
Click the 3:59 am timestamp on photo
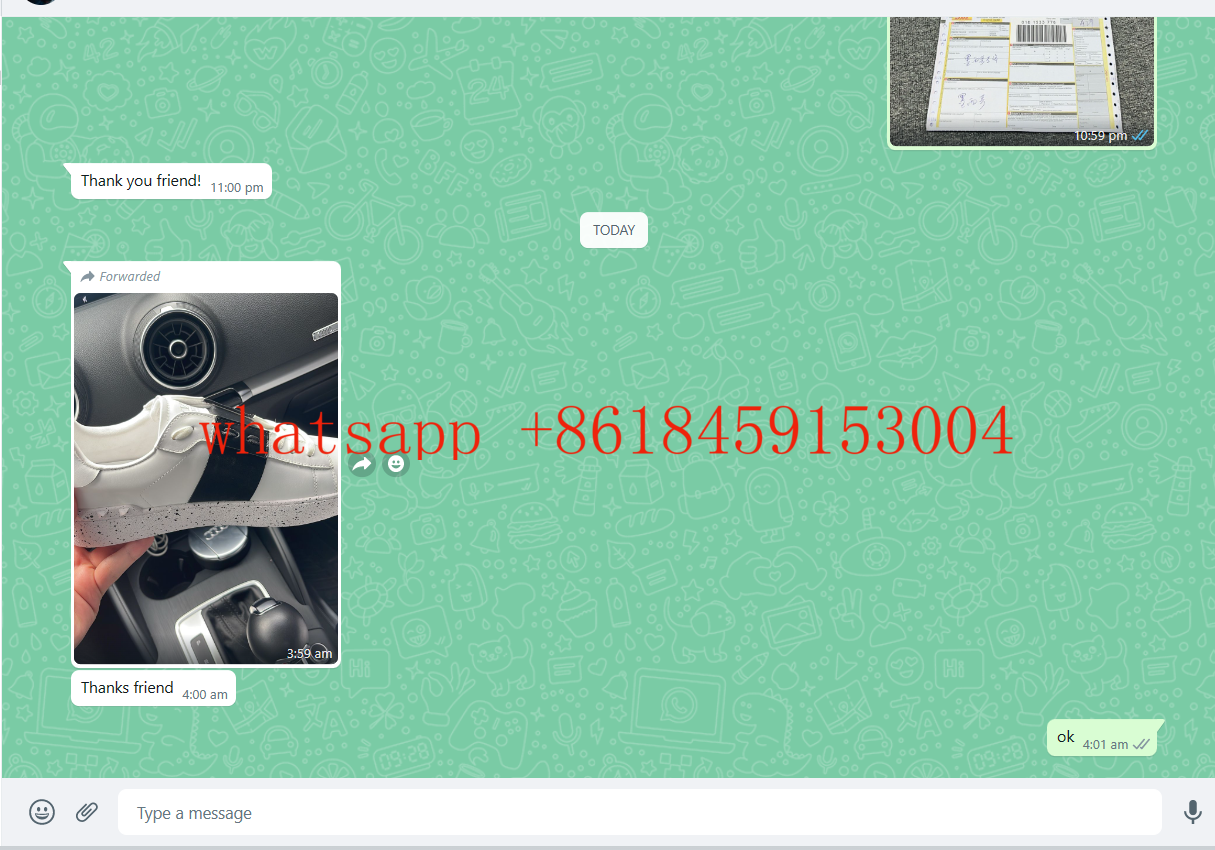309,653
